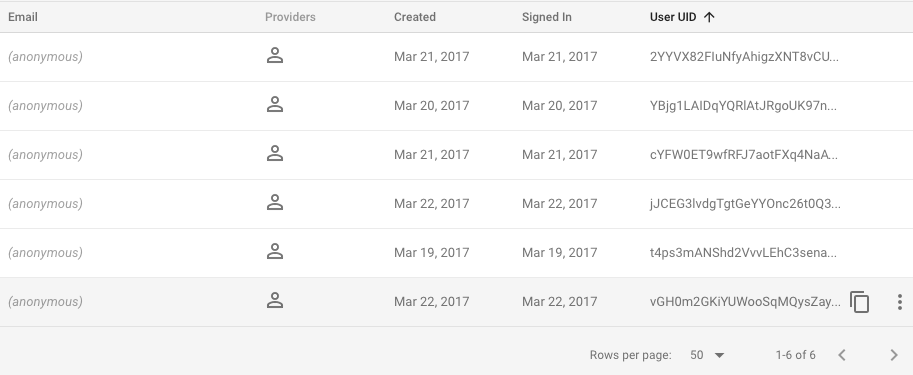Sort the table by the Created column
The height and width of the screenshot is (375, 913).
[x=415, y=17]
